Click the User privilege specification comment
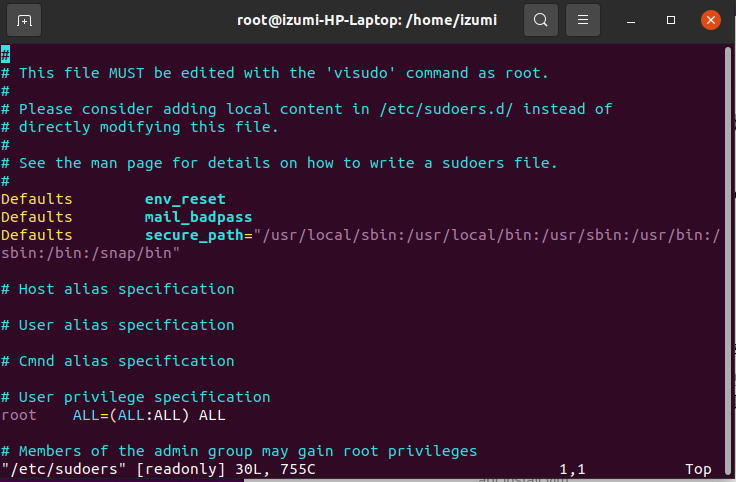 (x=135, y=397)
